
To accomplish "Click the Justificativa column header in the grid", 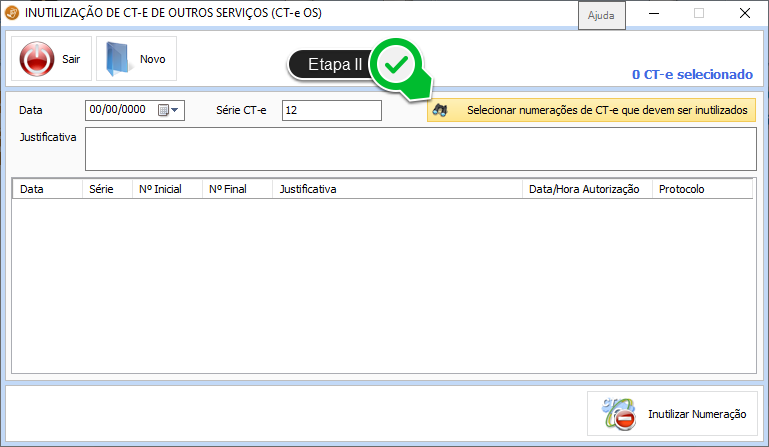I will [396, 189].
